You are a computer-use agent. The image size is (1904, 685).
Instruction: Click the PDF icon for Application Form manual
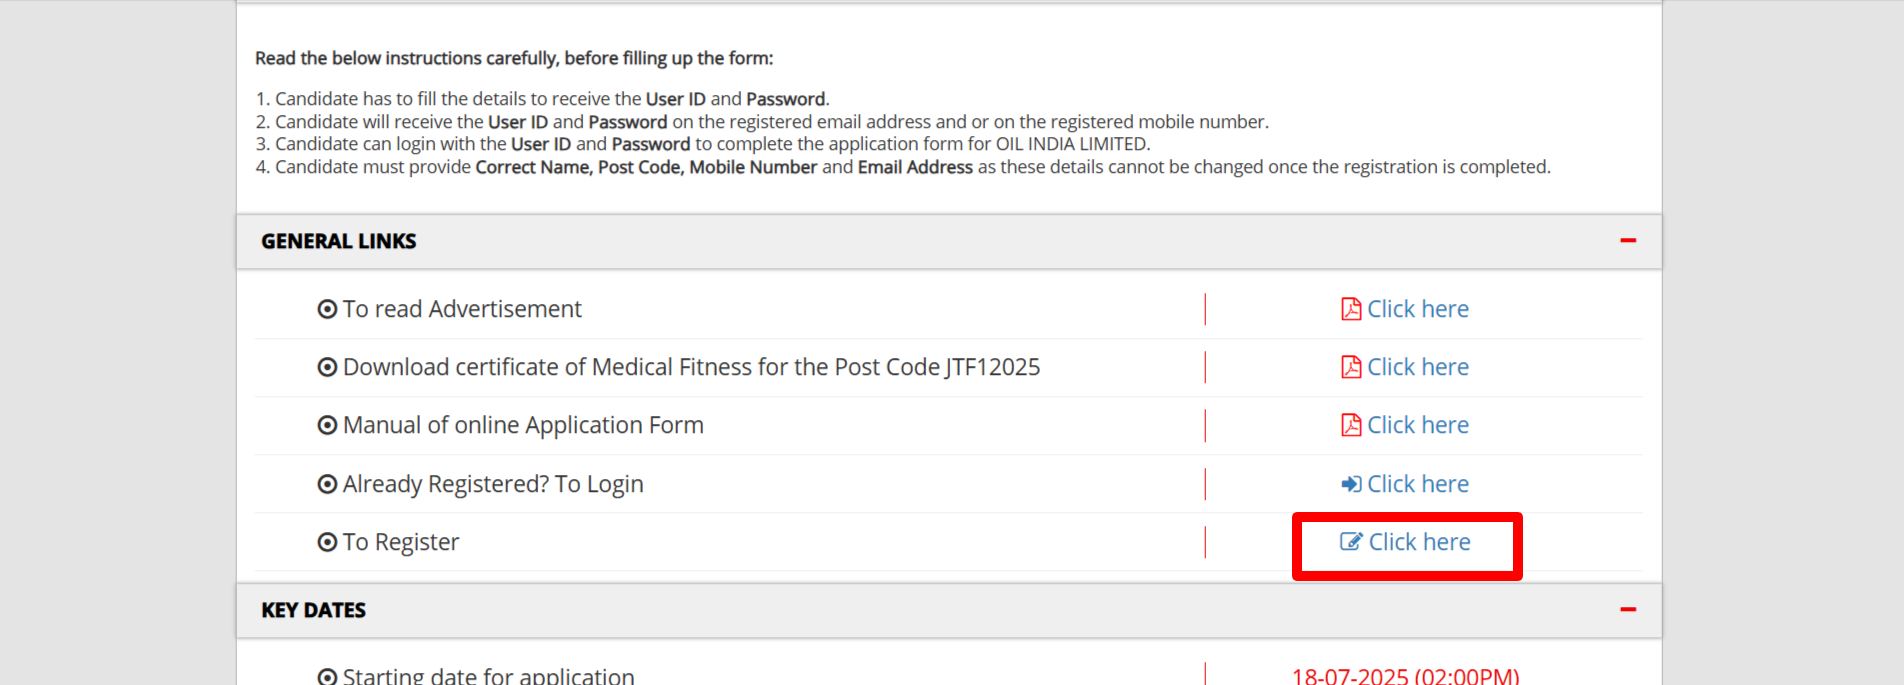1351,425
